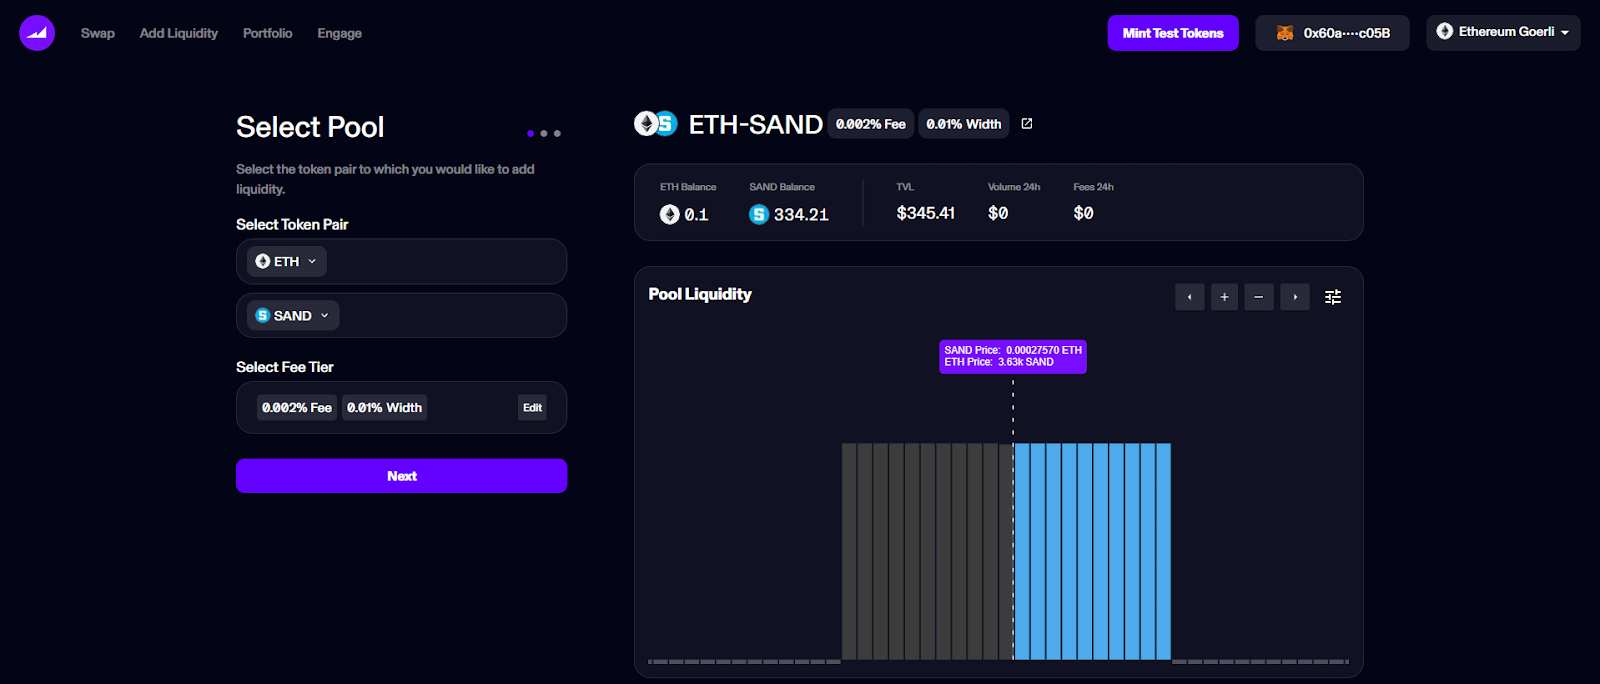Open chart settings sliders icon

(1333, 297)
